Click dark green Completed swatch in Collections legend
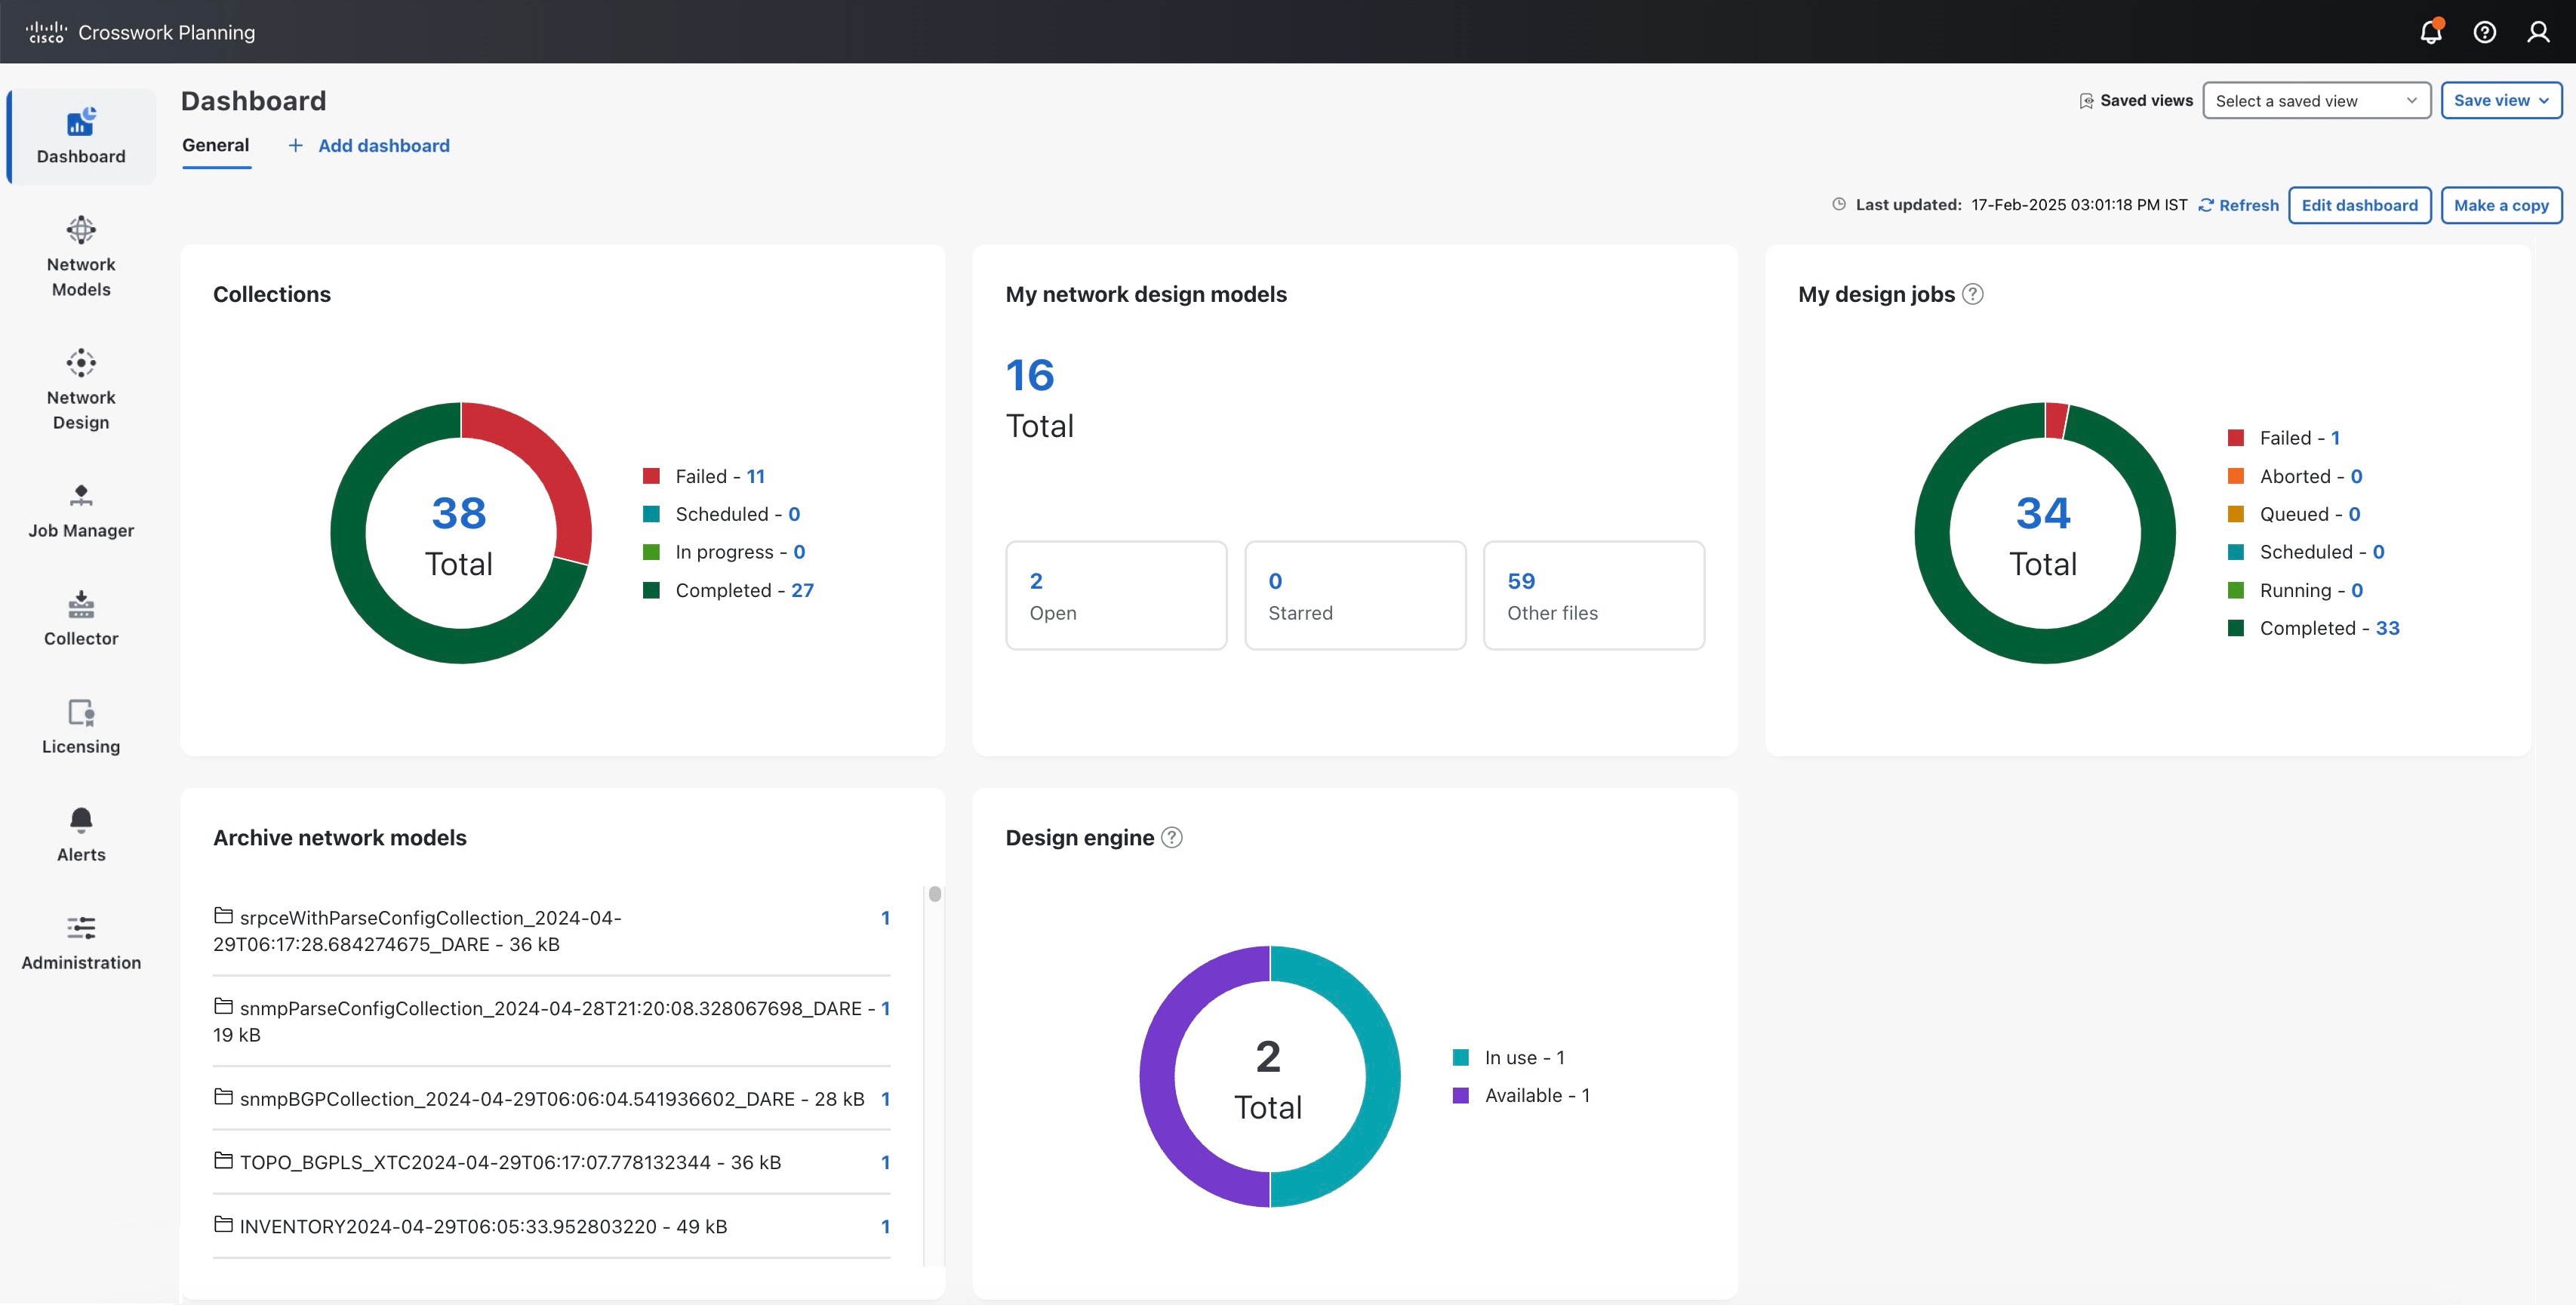Image resolution: width=2576 pixels, height=1305 pixels. pyautogui.click(x=651, y=590)
